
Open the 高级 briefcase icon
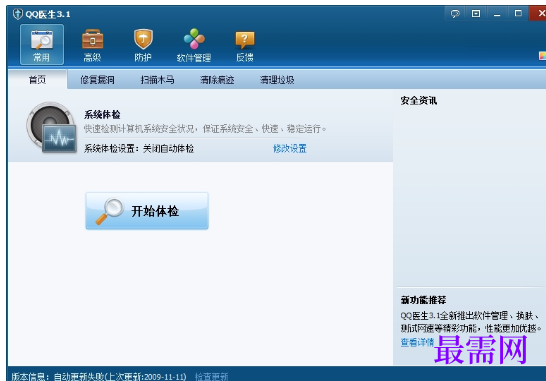click(92, 45)
